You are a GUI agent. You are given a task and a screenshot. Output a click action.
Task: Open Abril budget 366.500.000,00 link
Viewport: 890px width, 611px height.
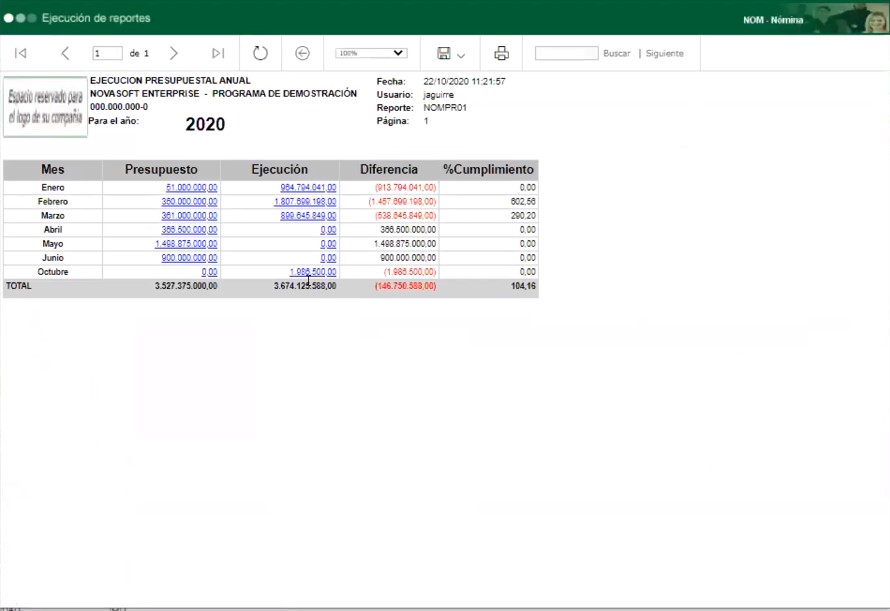pyautogui.click(x=189, y=230)
